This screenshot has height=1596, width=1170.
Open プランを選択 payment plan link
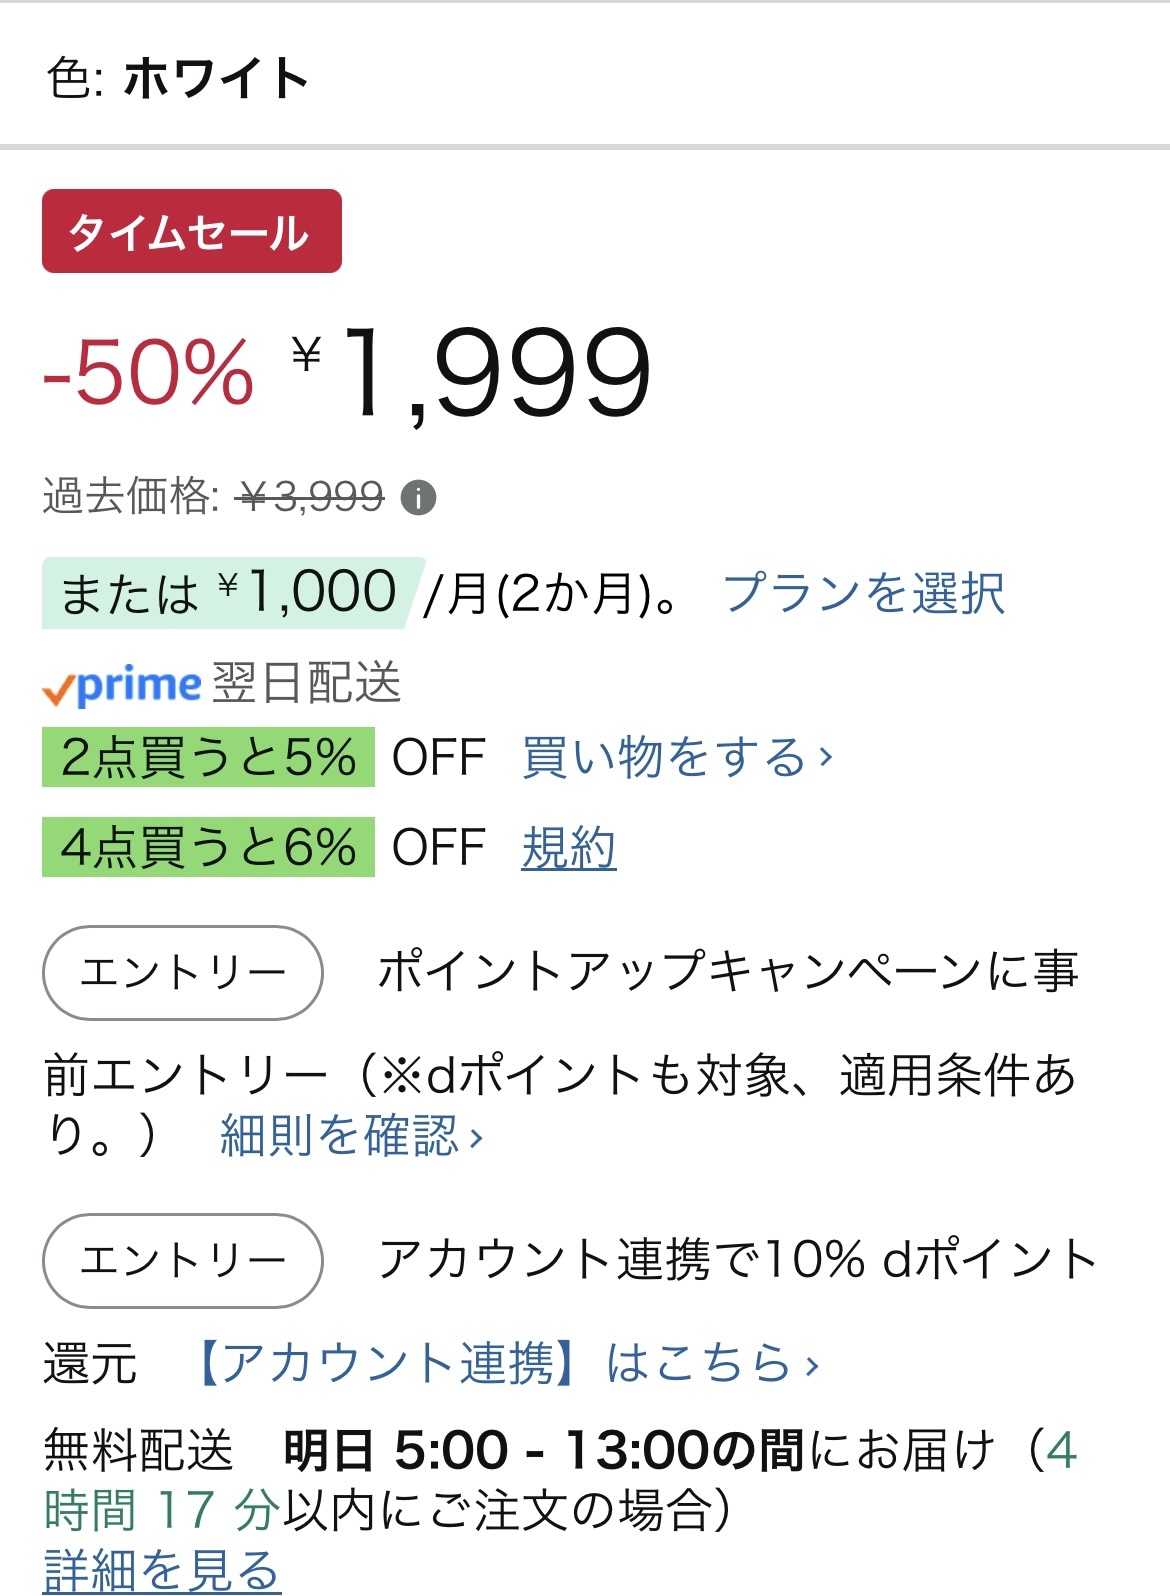pyautogui.click(x=863, y=593)
